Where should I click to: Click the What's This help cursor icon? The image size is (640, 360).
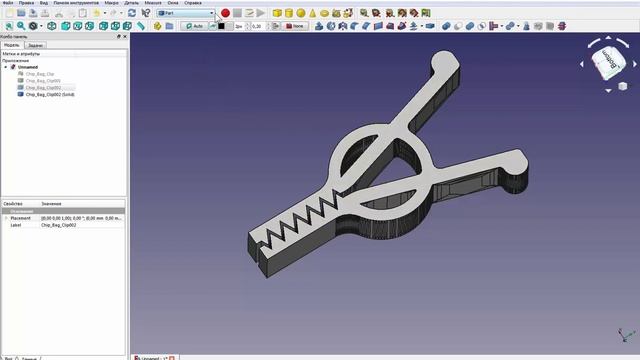click(146, 13)
